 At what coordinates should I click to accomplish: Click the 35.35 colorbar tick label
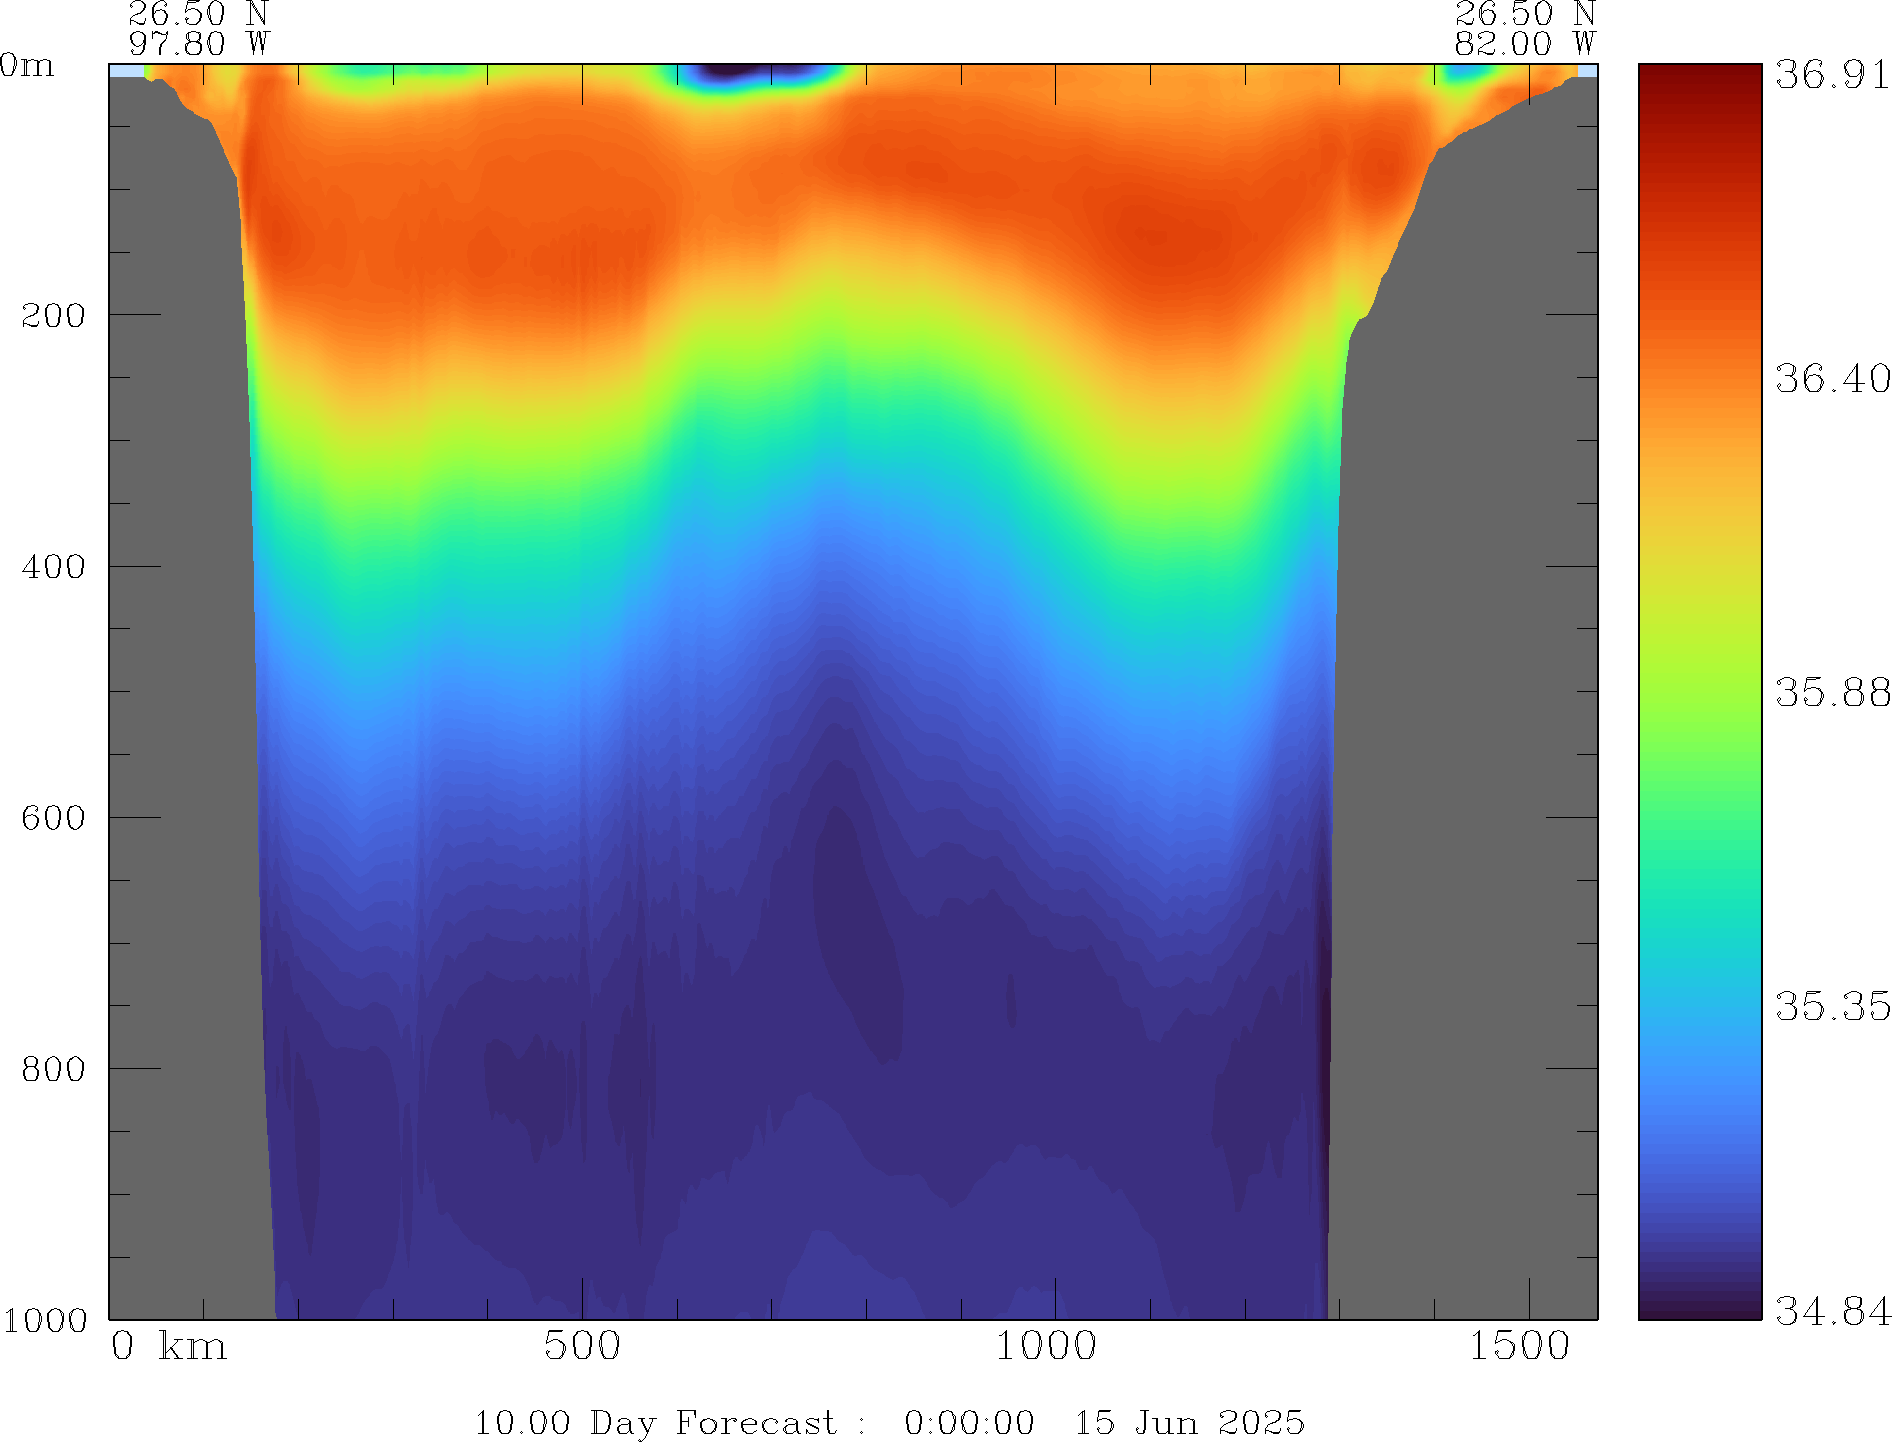tap(1832, 1006)
